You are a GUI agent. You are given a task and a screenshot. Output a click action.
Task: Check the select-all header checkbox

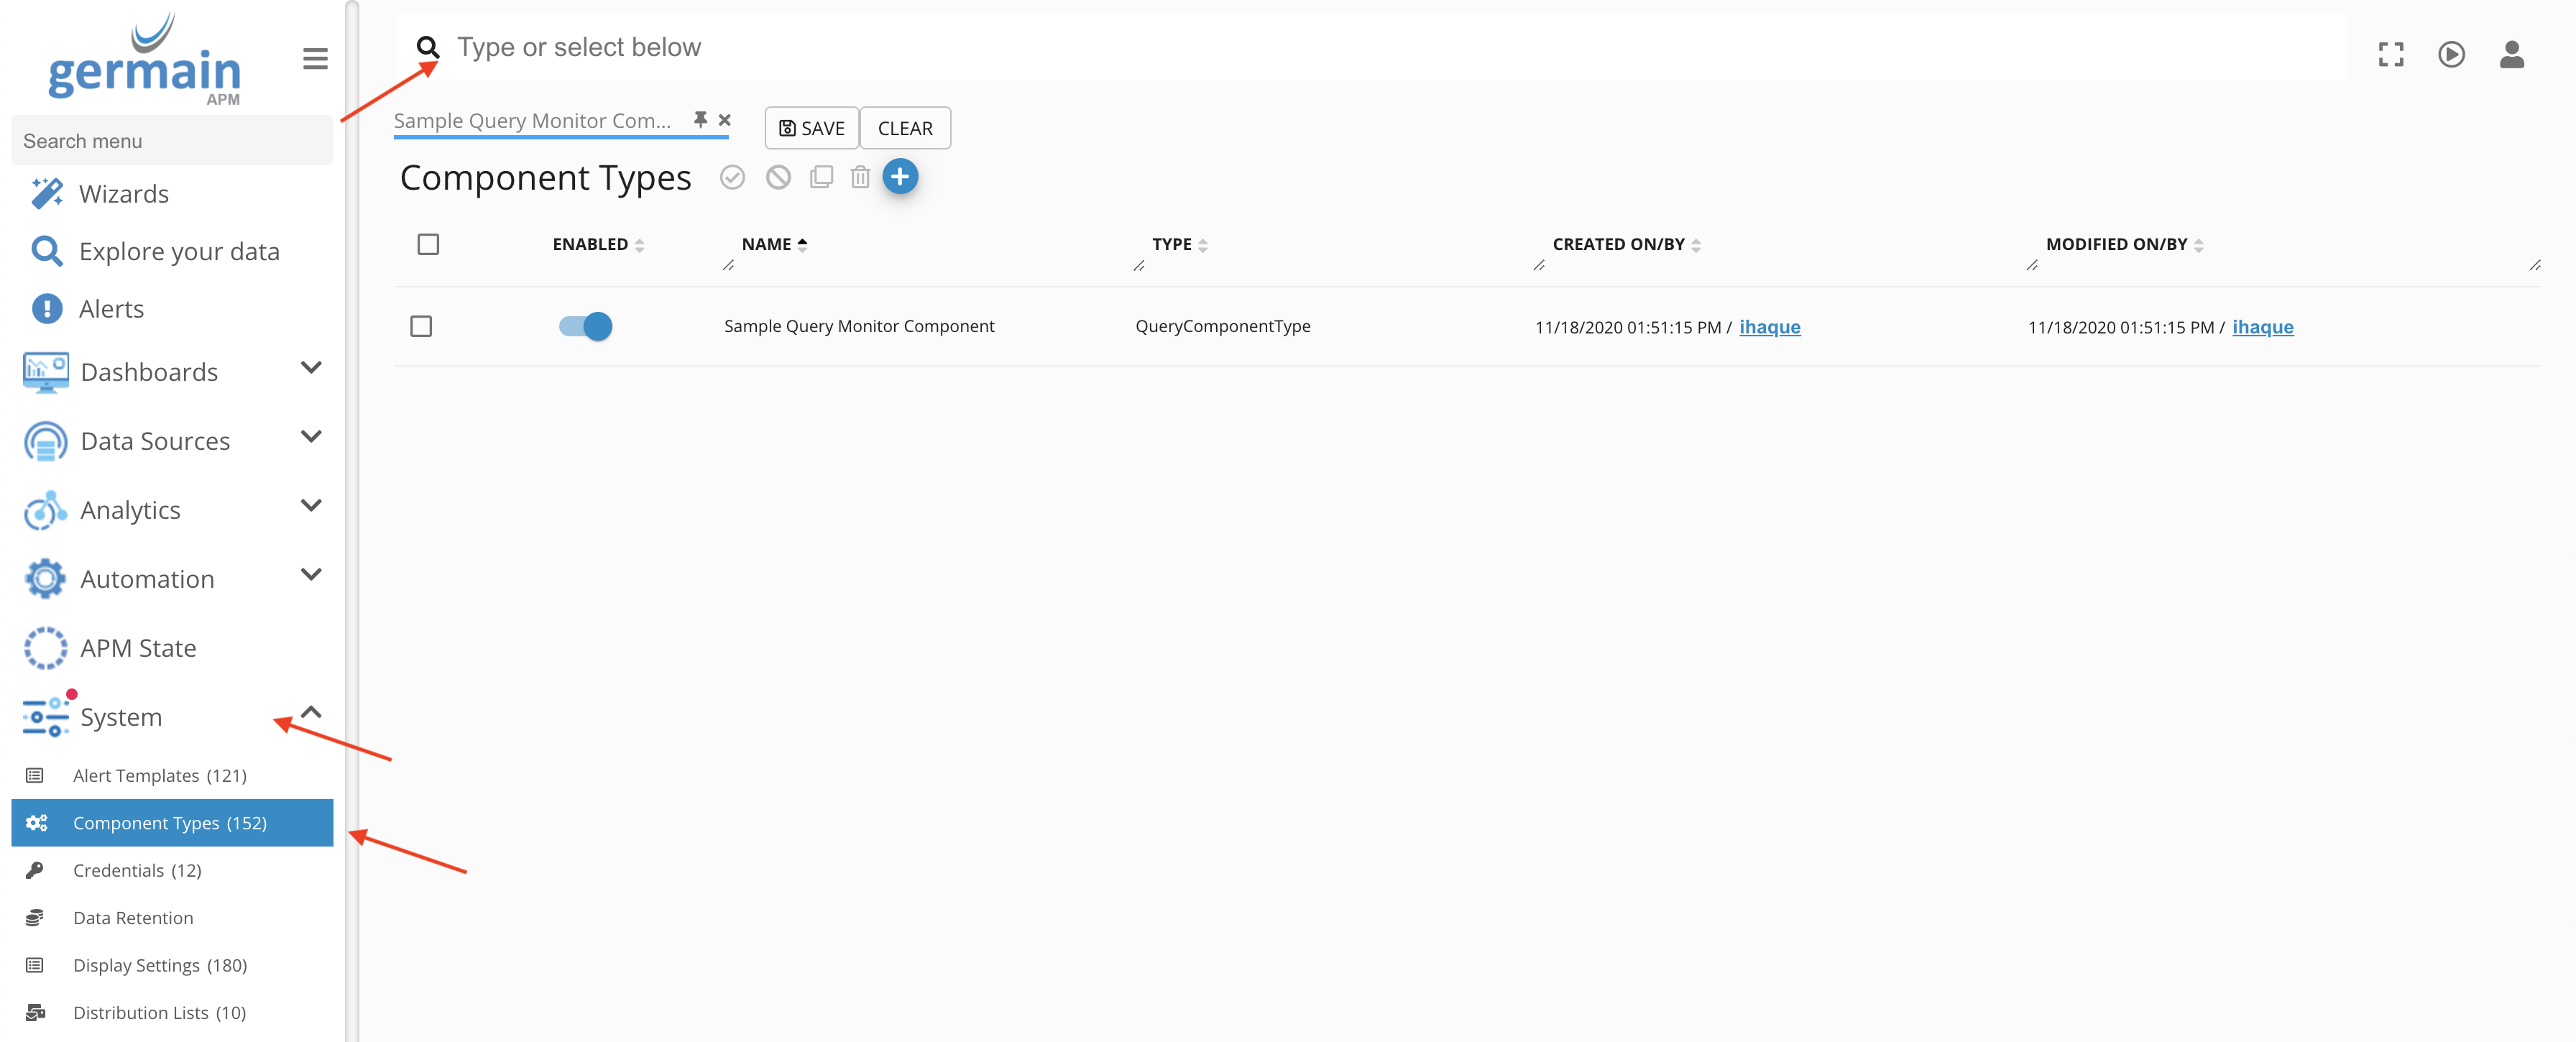pyautogui.click(x=428, y=245)
